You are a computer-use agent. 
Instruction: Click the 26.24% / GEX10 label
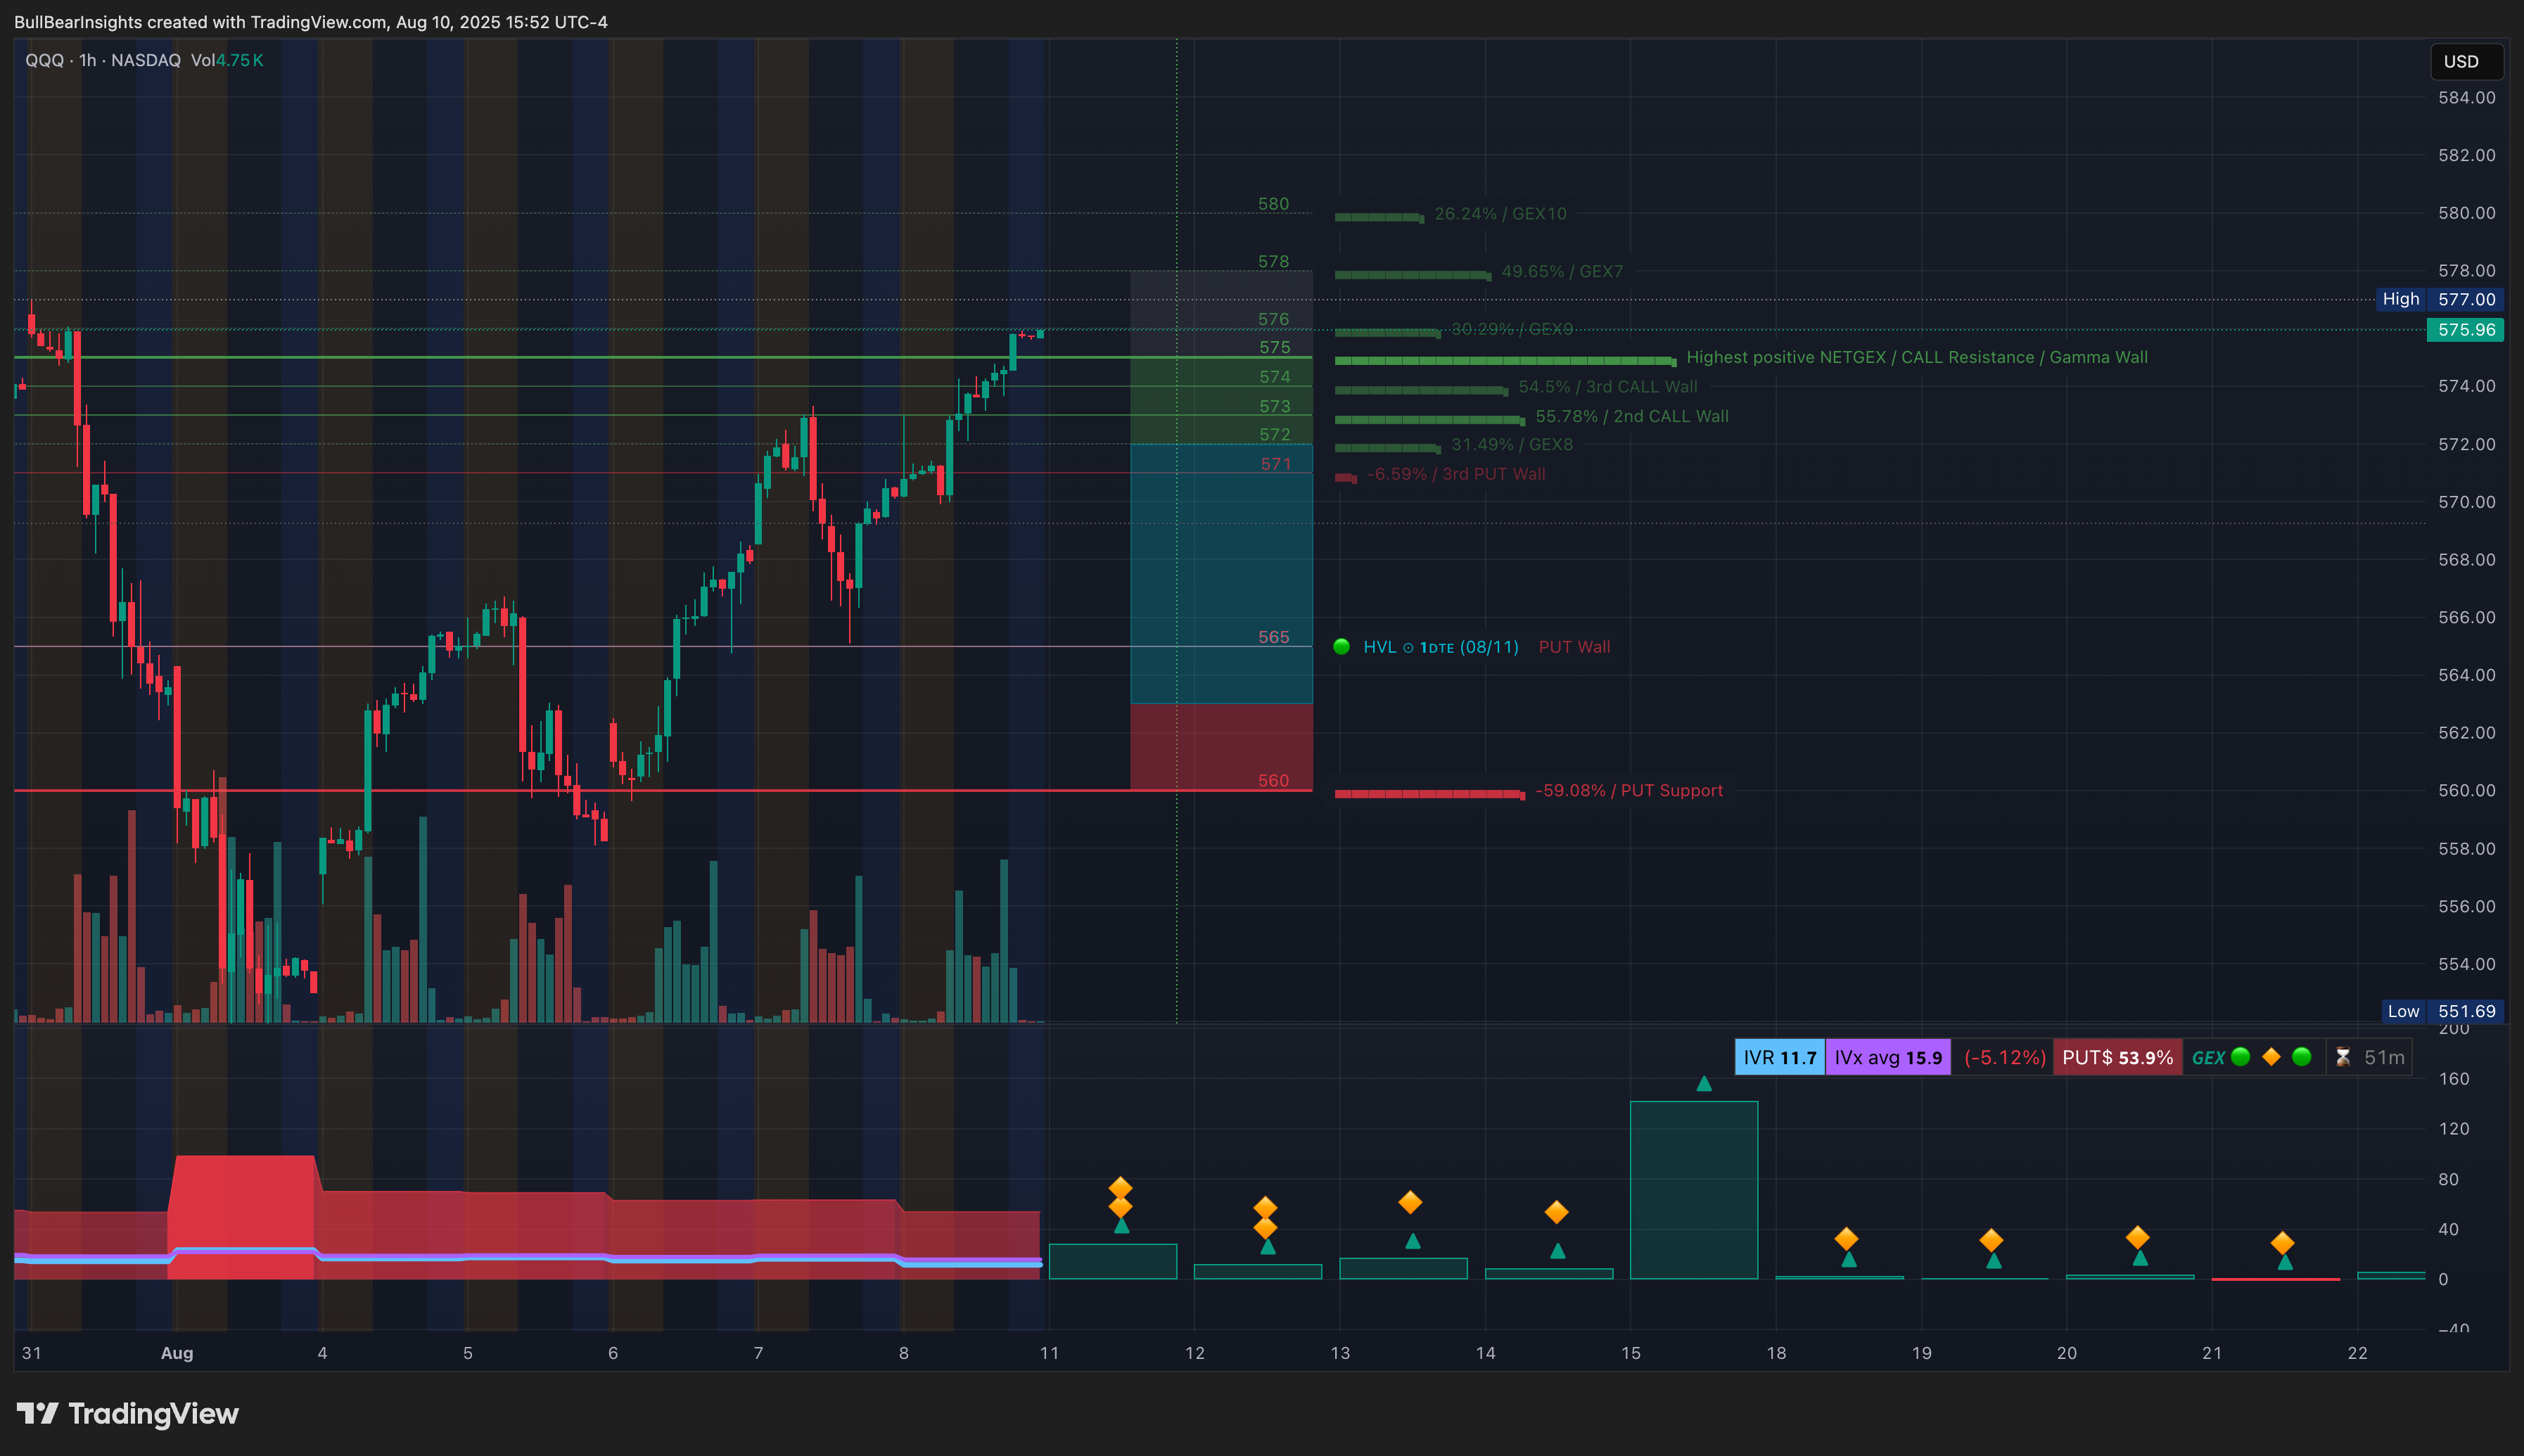1500,214
